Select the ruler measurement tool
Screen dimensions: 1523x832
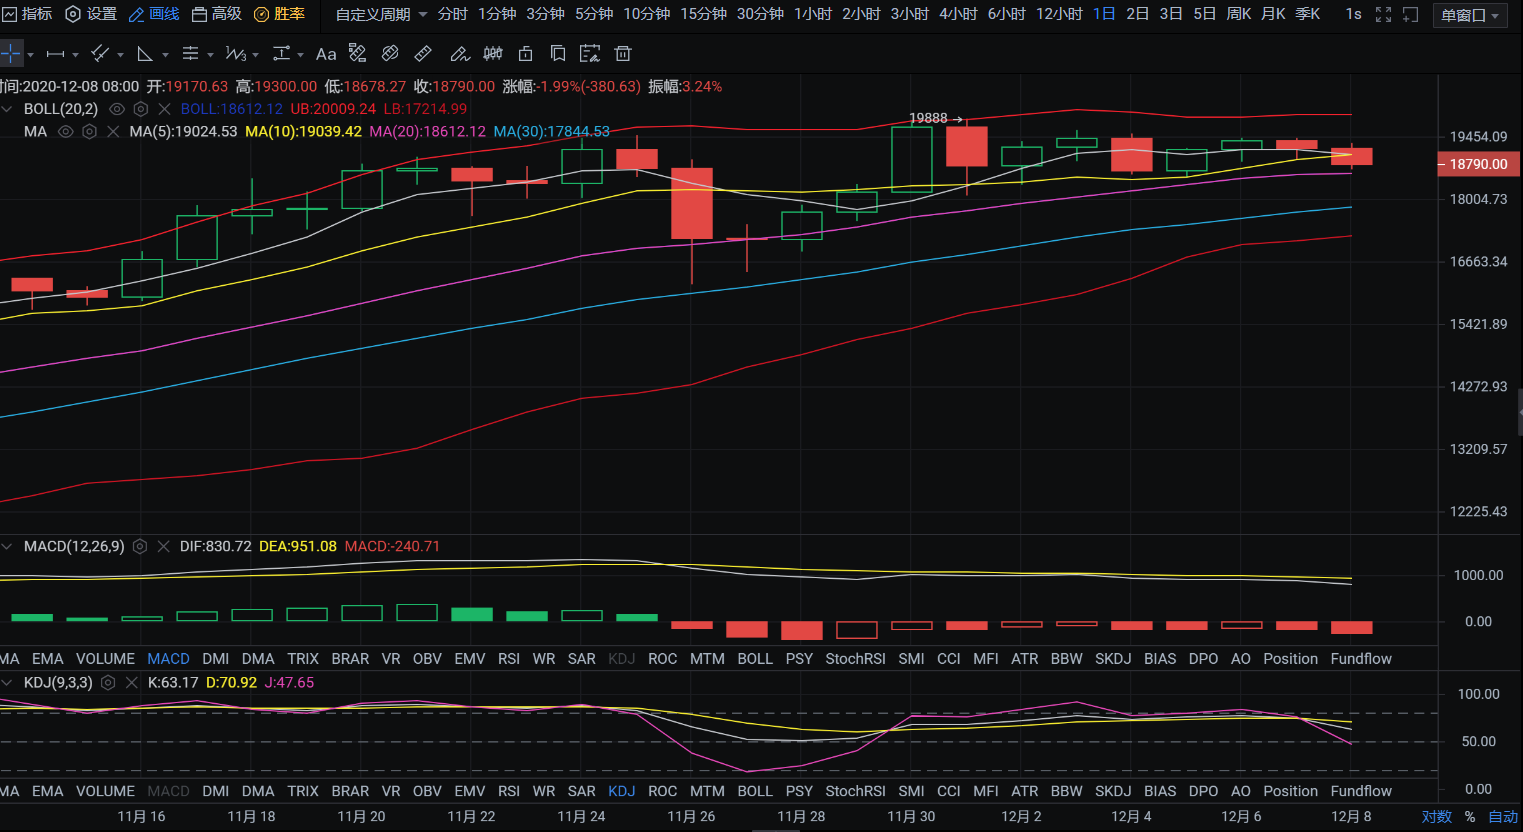tap(423, 54)
